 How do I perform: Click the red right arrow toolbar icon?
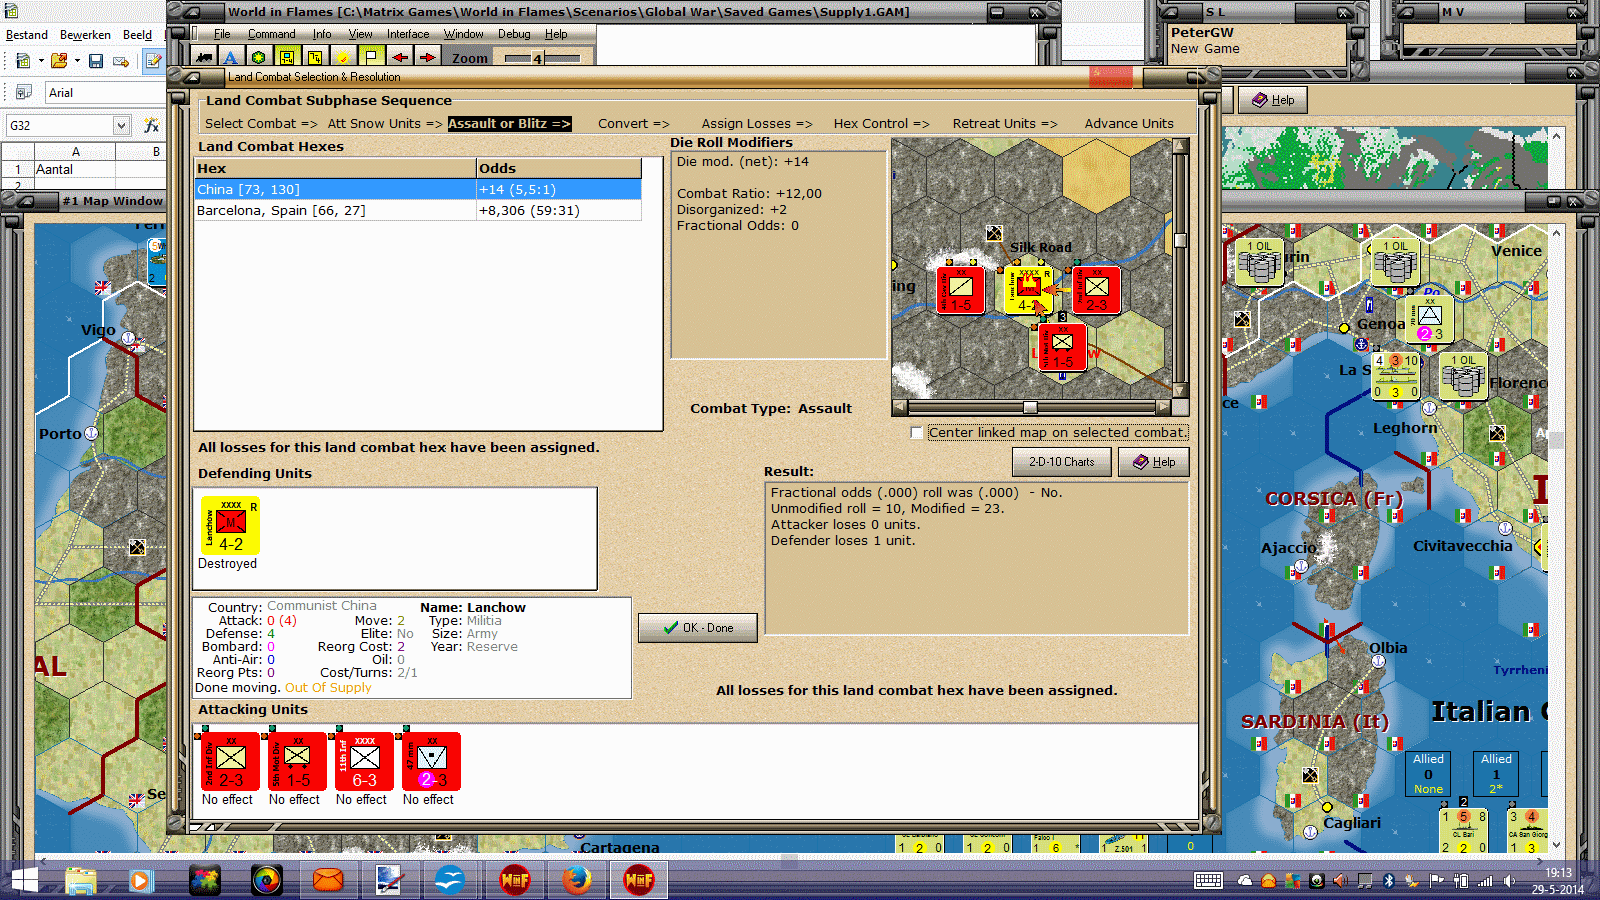(x=427, y=58)
